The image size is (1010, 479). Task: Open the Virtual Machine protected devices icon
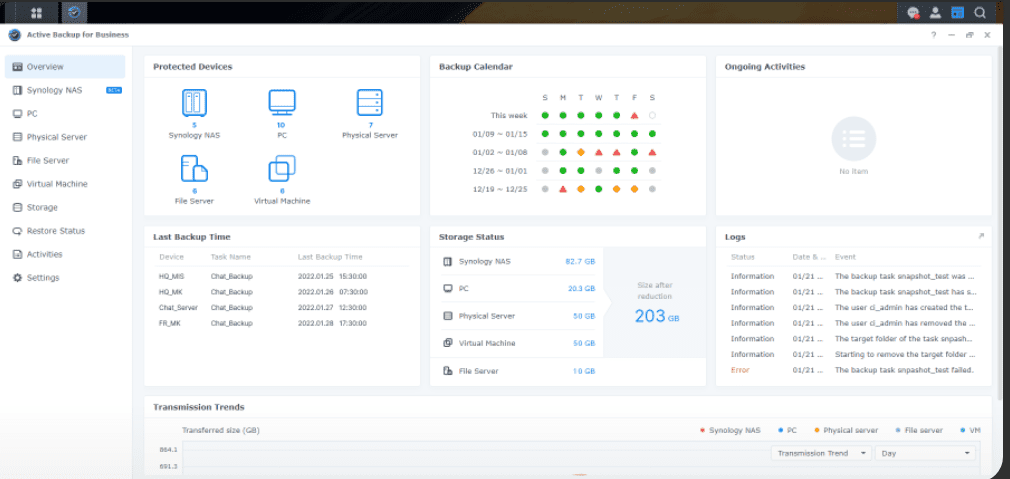click(281, 169)
